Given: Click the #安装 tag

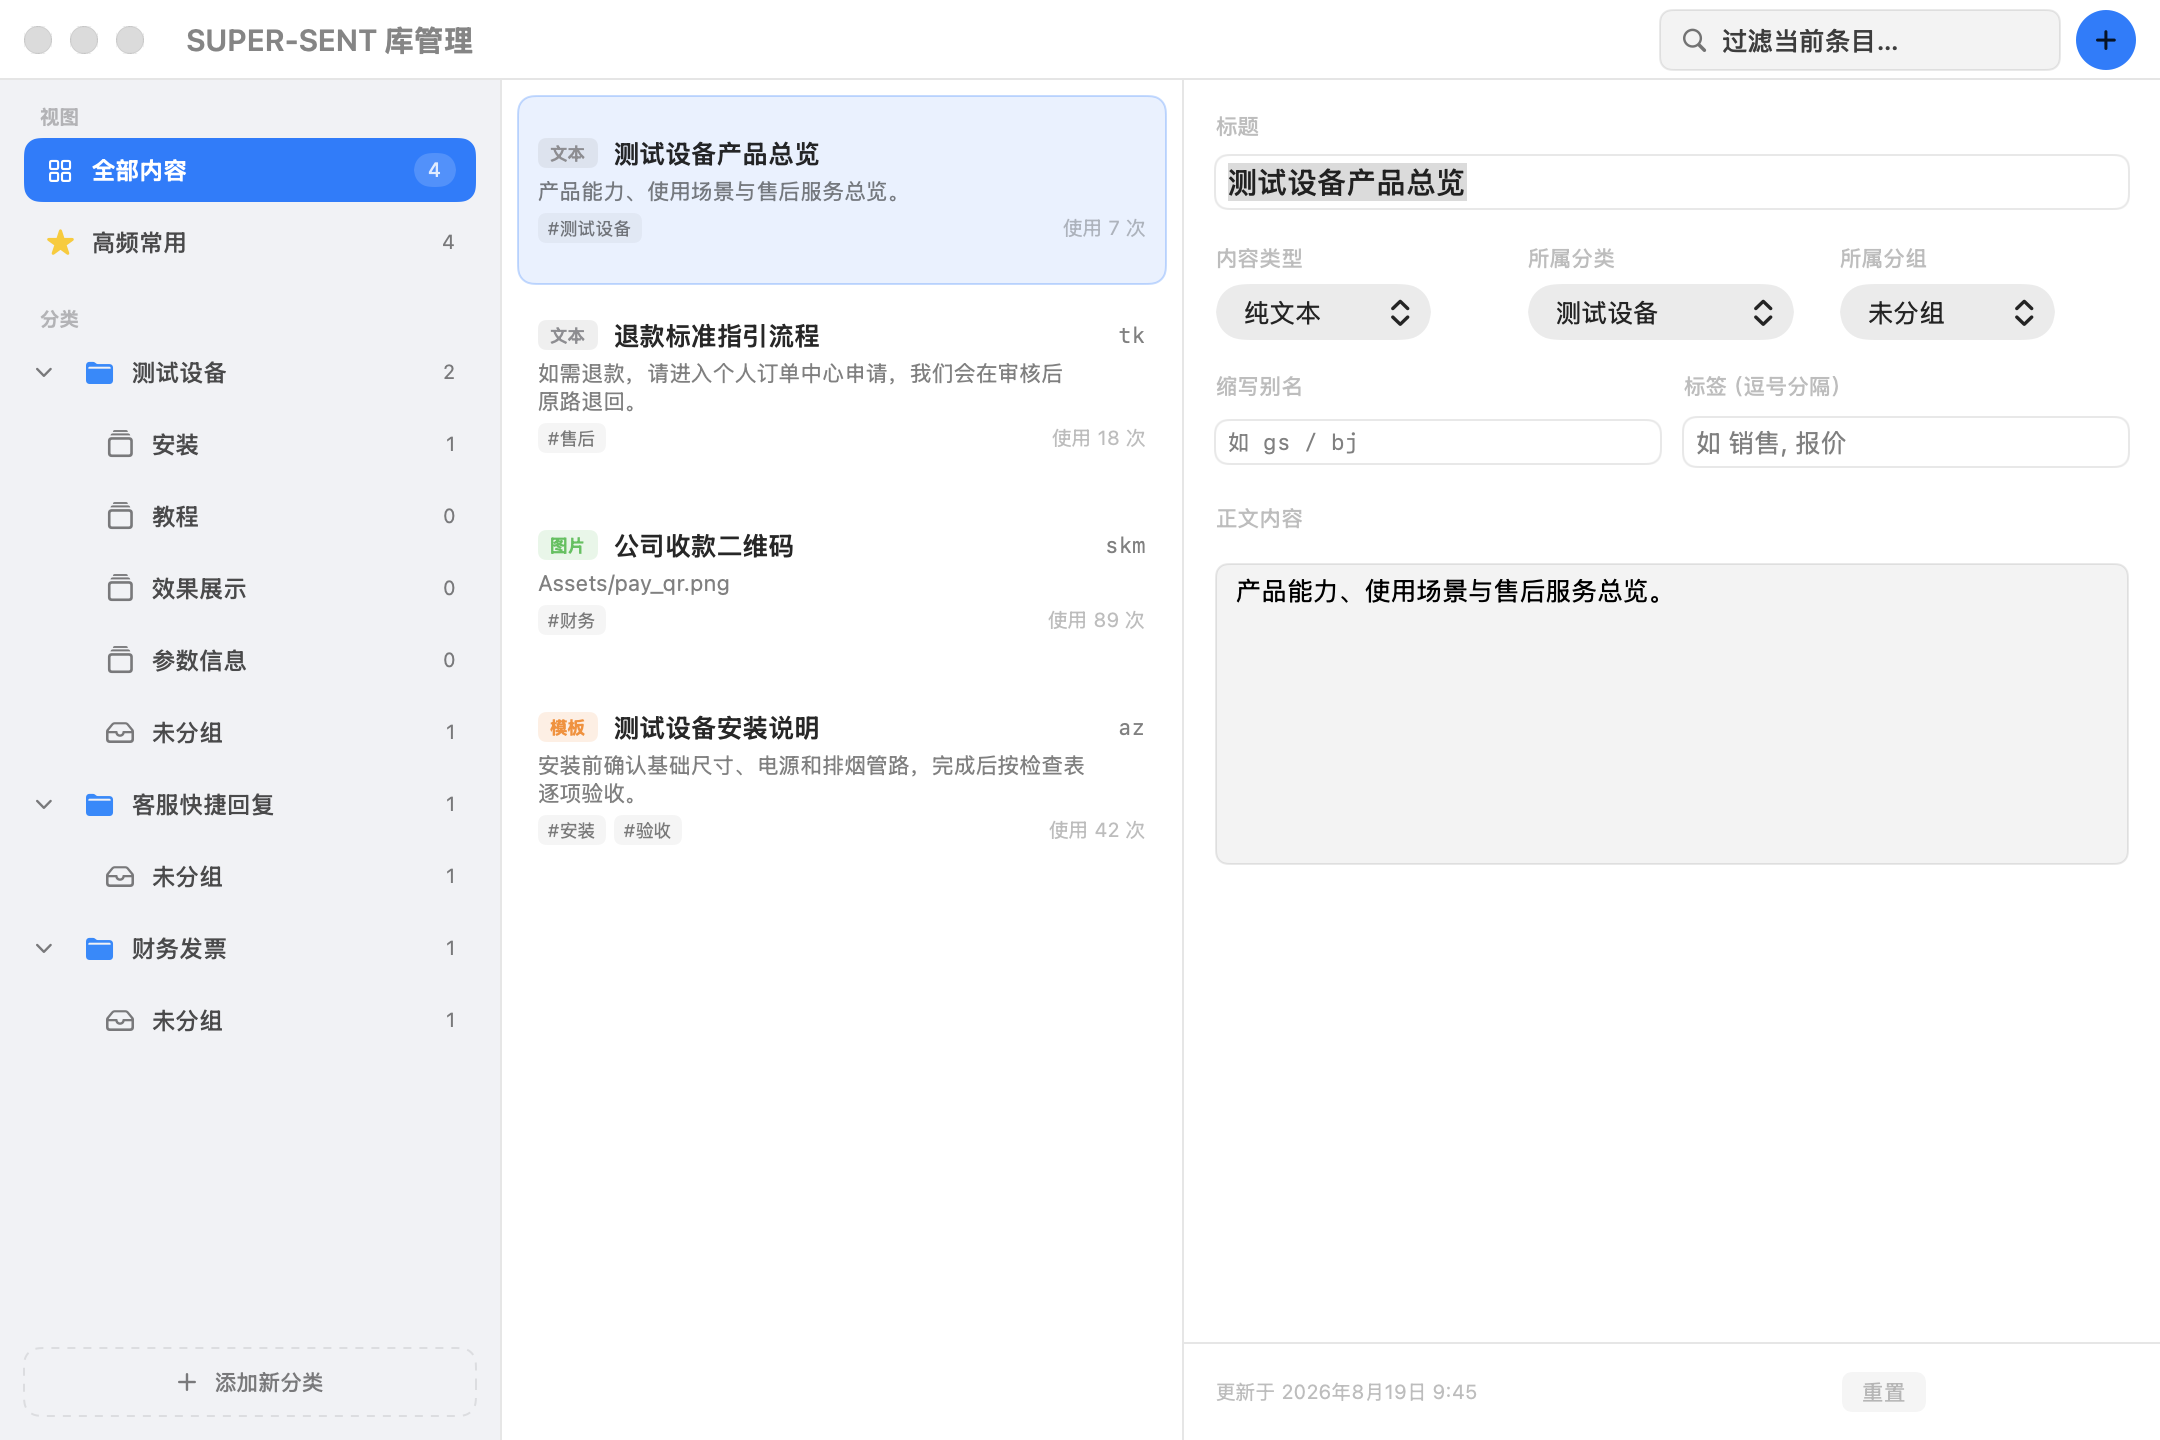Looking at the screenshot, I should click(x=571, y=831).
